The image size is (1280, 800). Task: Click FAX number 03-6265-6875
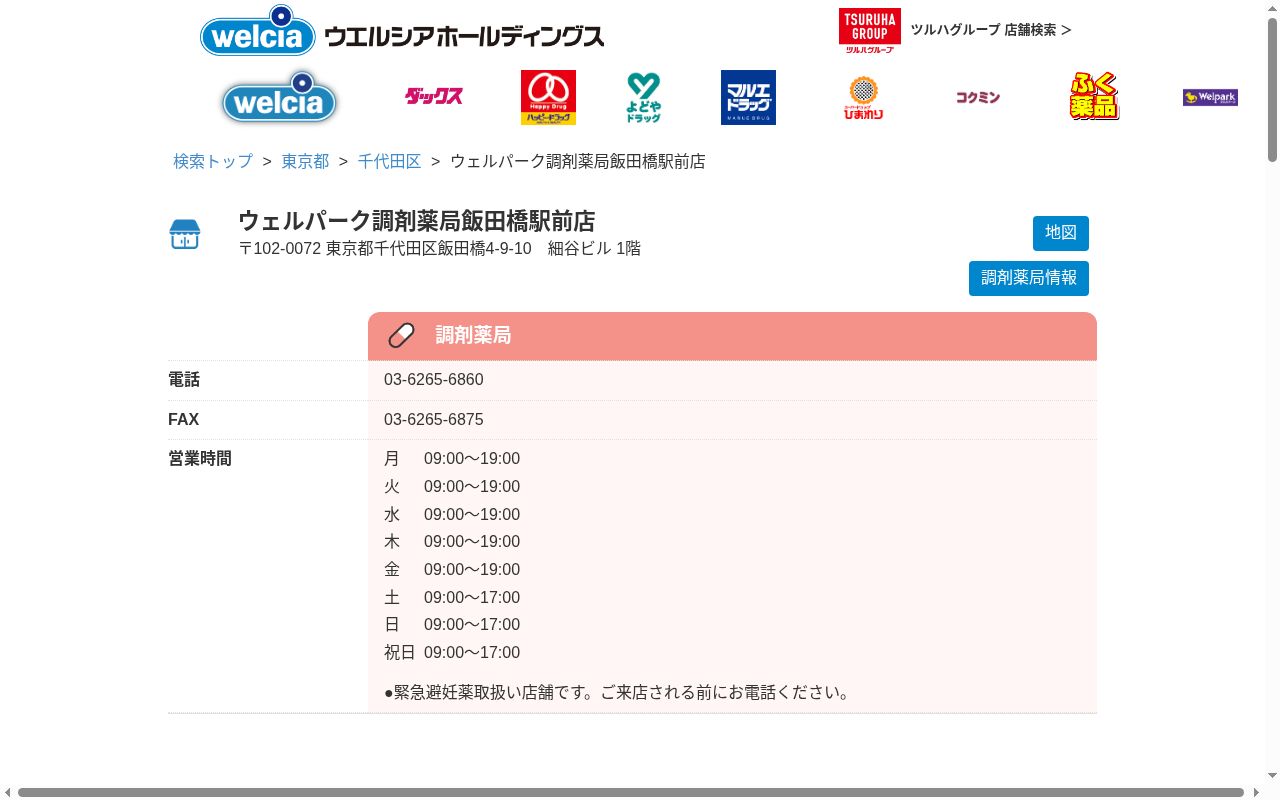click(434, 420)
